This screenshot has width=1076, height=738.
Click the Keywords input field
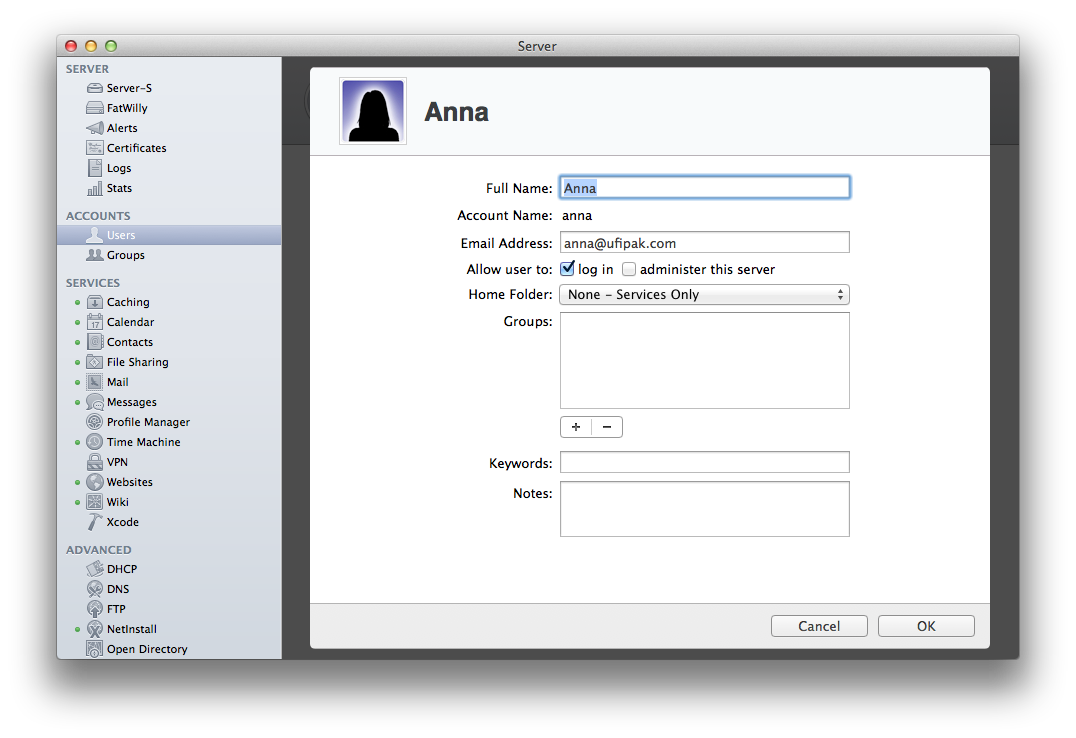[x=705, y=462]
